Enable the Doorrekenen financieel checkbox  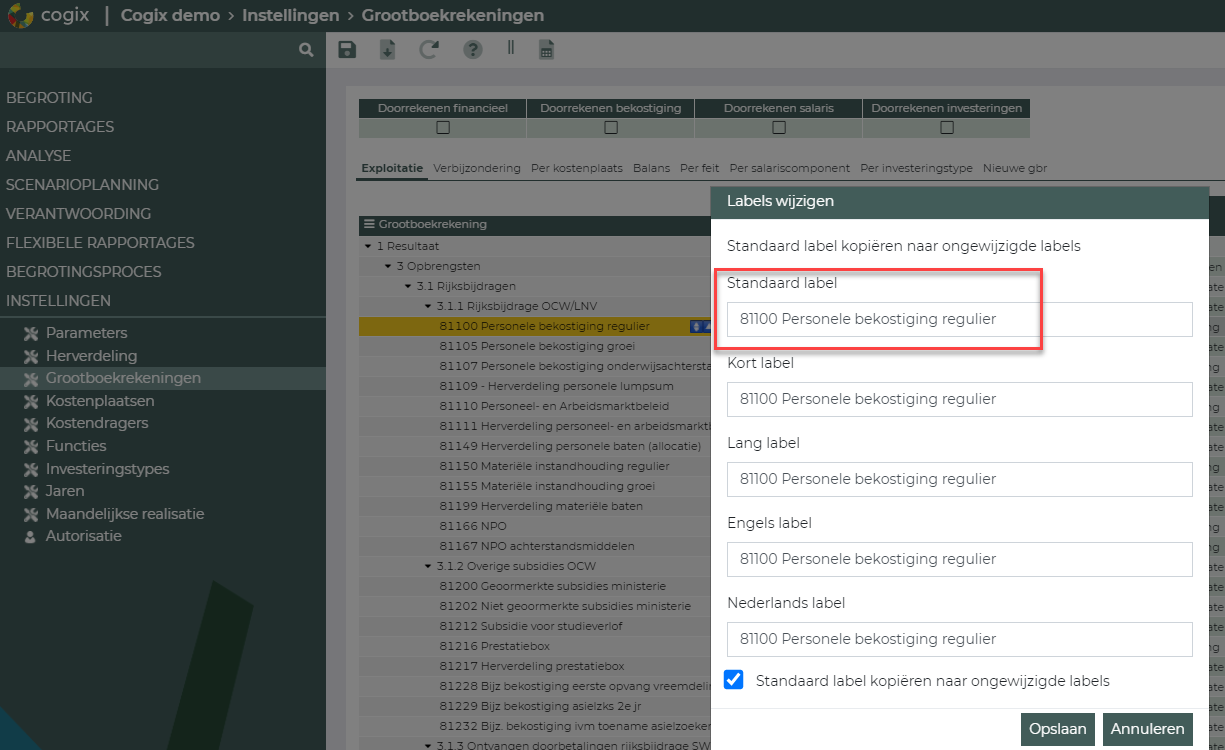[x=443, y=127]
